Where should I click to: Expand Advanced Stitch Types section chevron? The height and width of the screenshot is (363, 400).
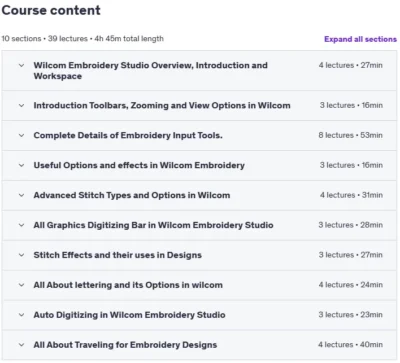point(21,195)
